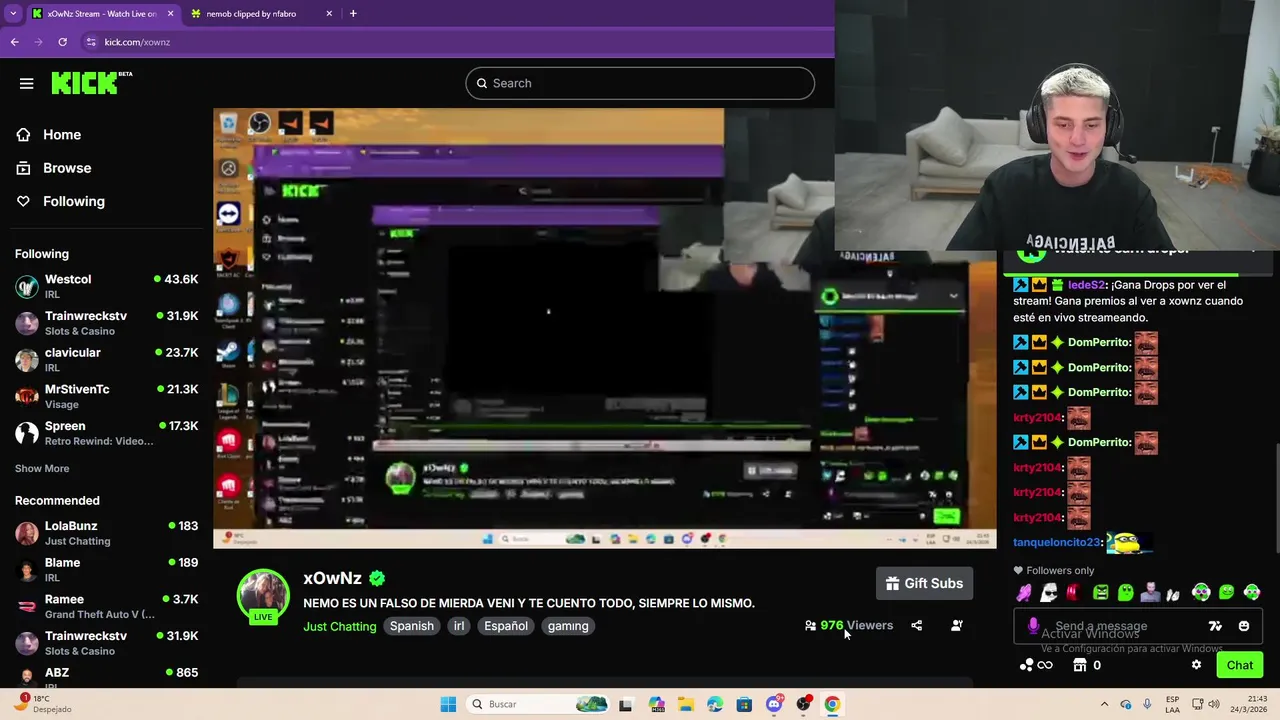Open Spreen channel from sidebar
Screen dimensions: 1280x720
(x=106, y=432)
